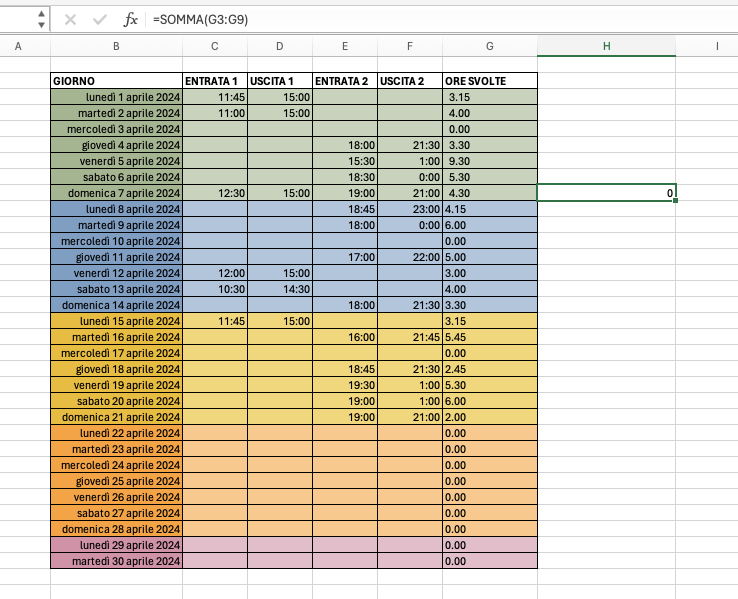Select cell giovedì 4 aprile 2024

coord(116,145)
